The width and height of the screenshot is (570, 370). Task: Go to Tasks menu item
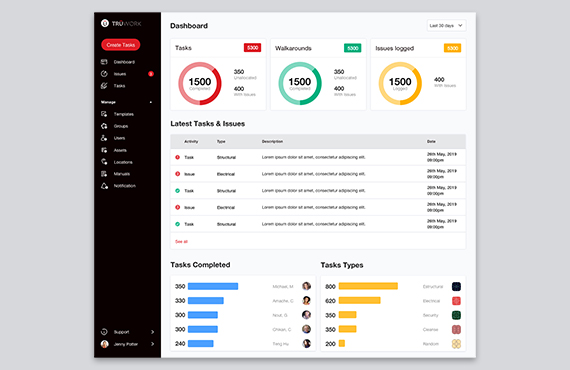[119, 86]
